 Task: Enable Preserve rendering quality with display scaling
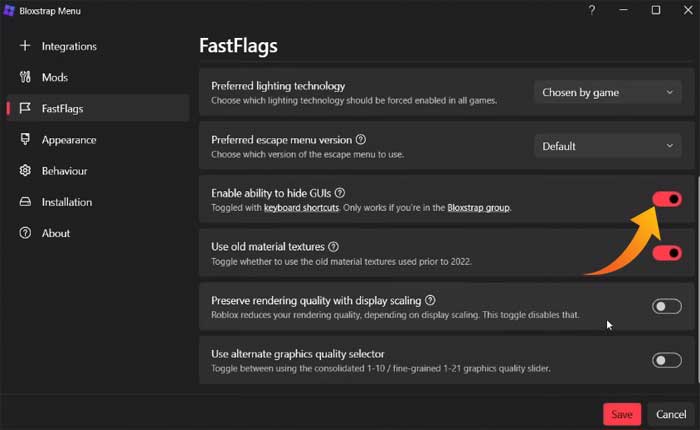point(666,306)
